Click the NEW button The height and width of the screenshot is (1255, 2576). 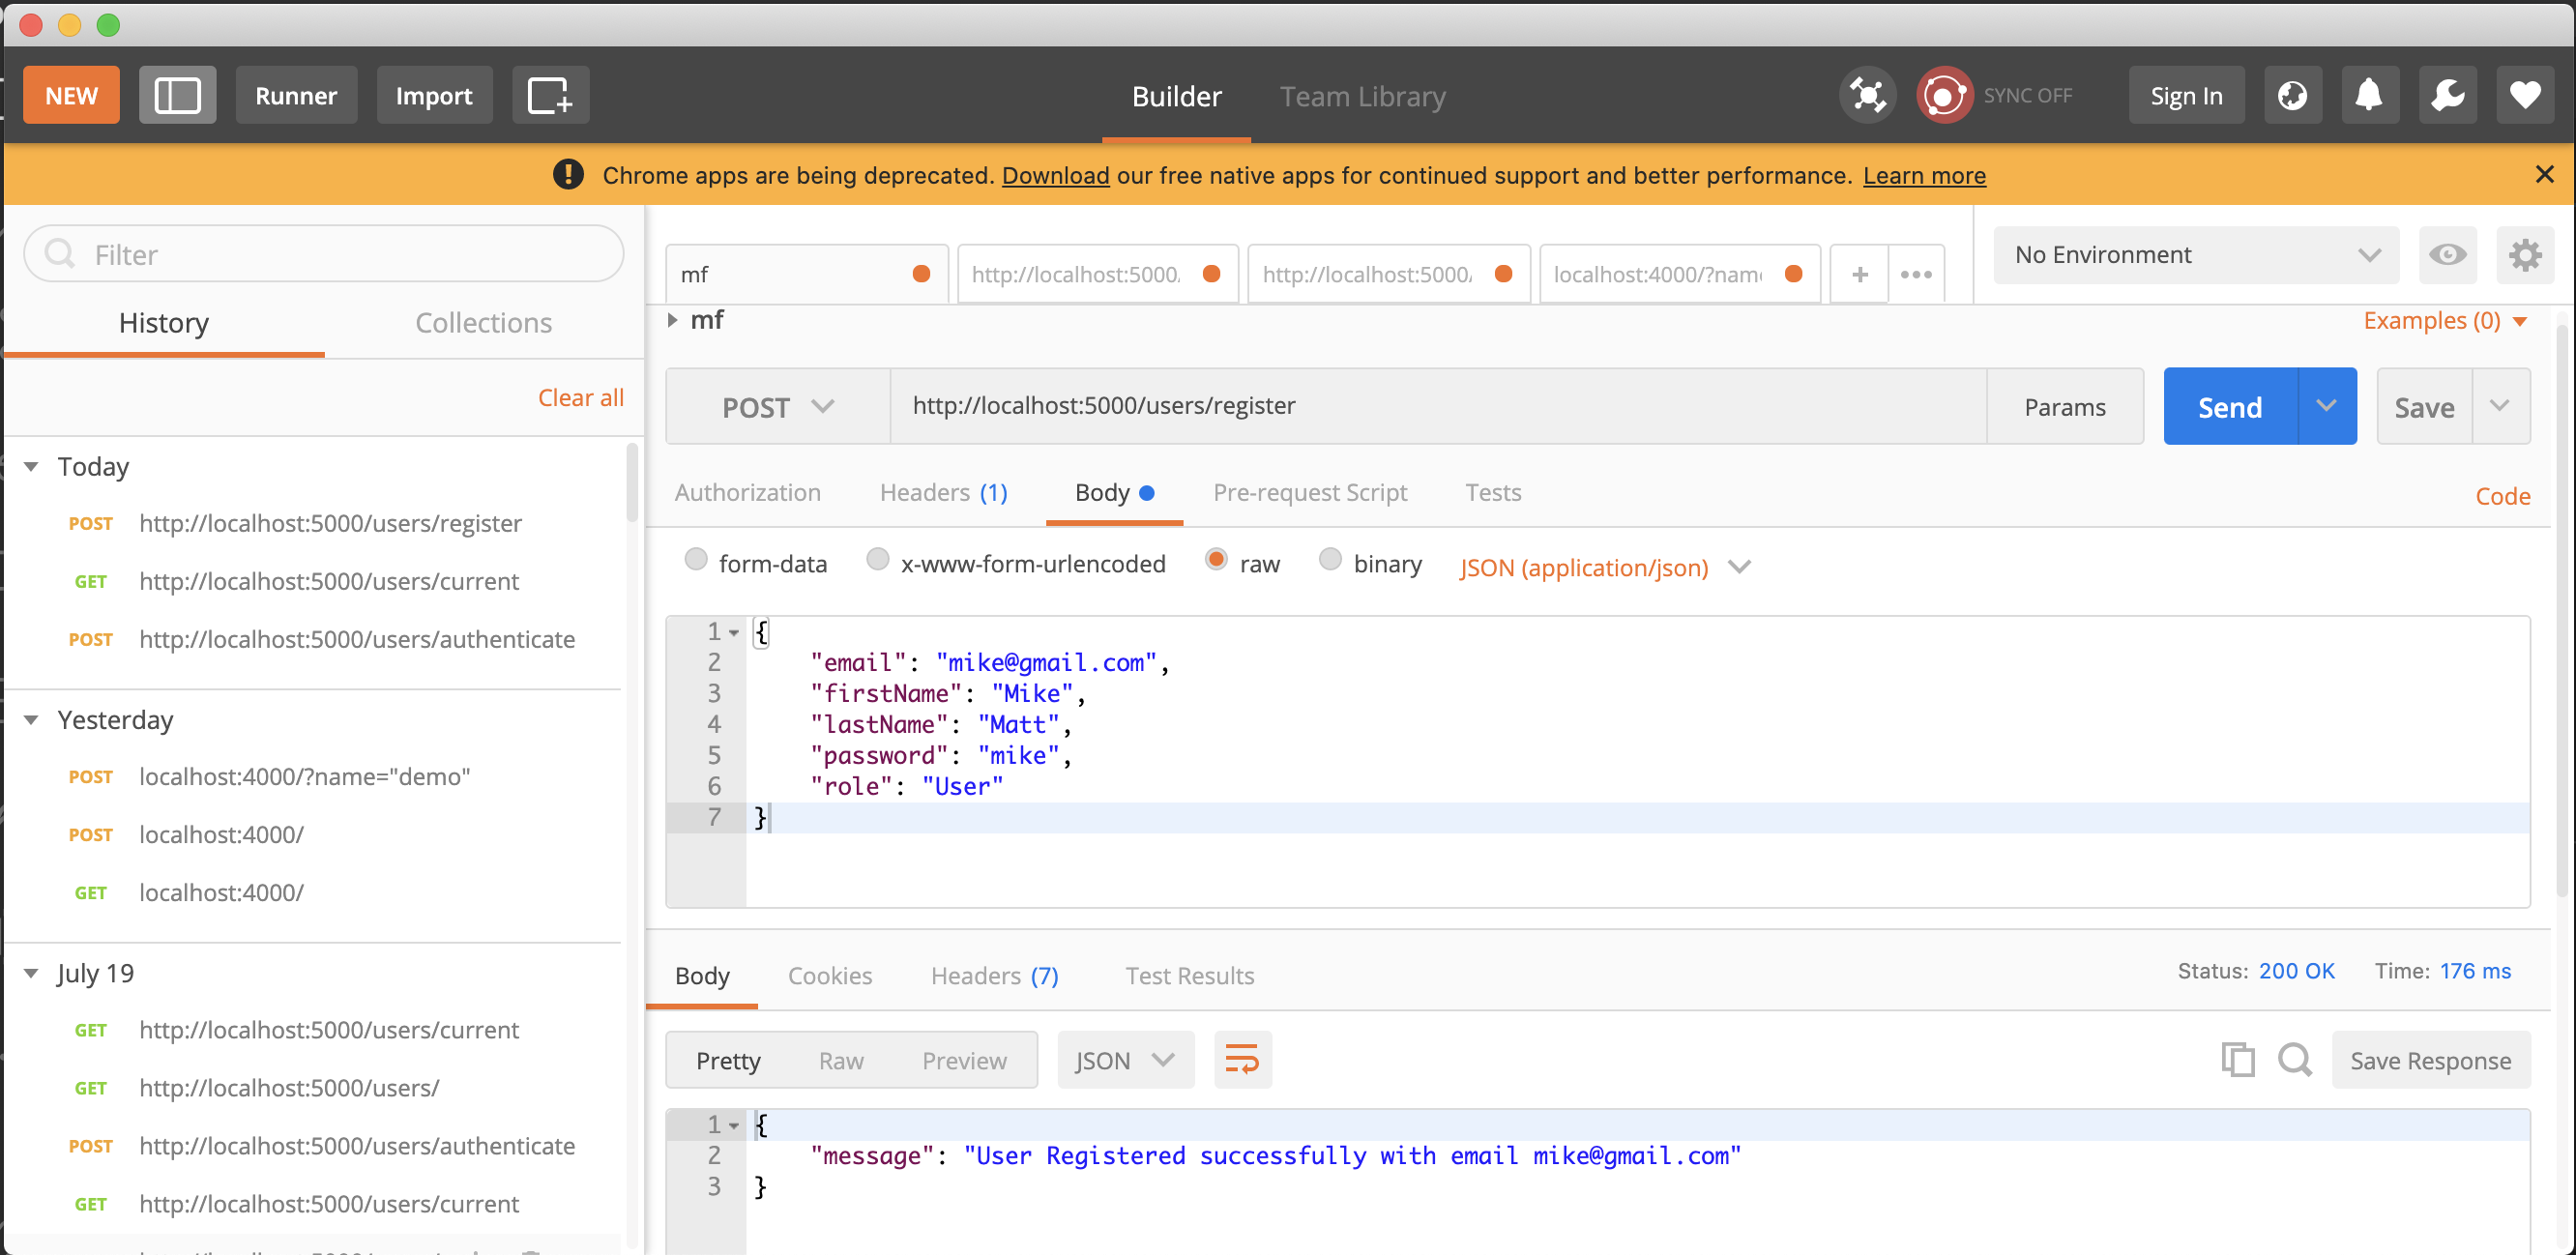(71, 95)
